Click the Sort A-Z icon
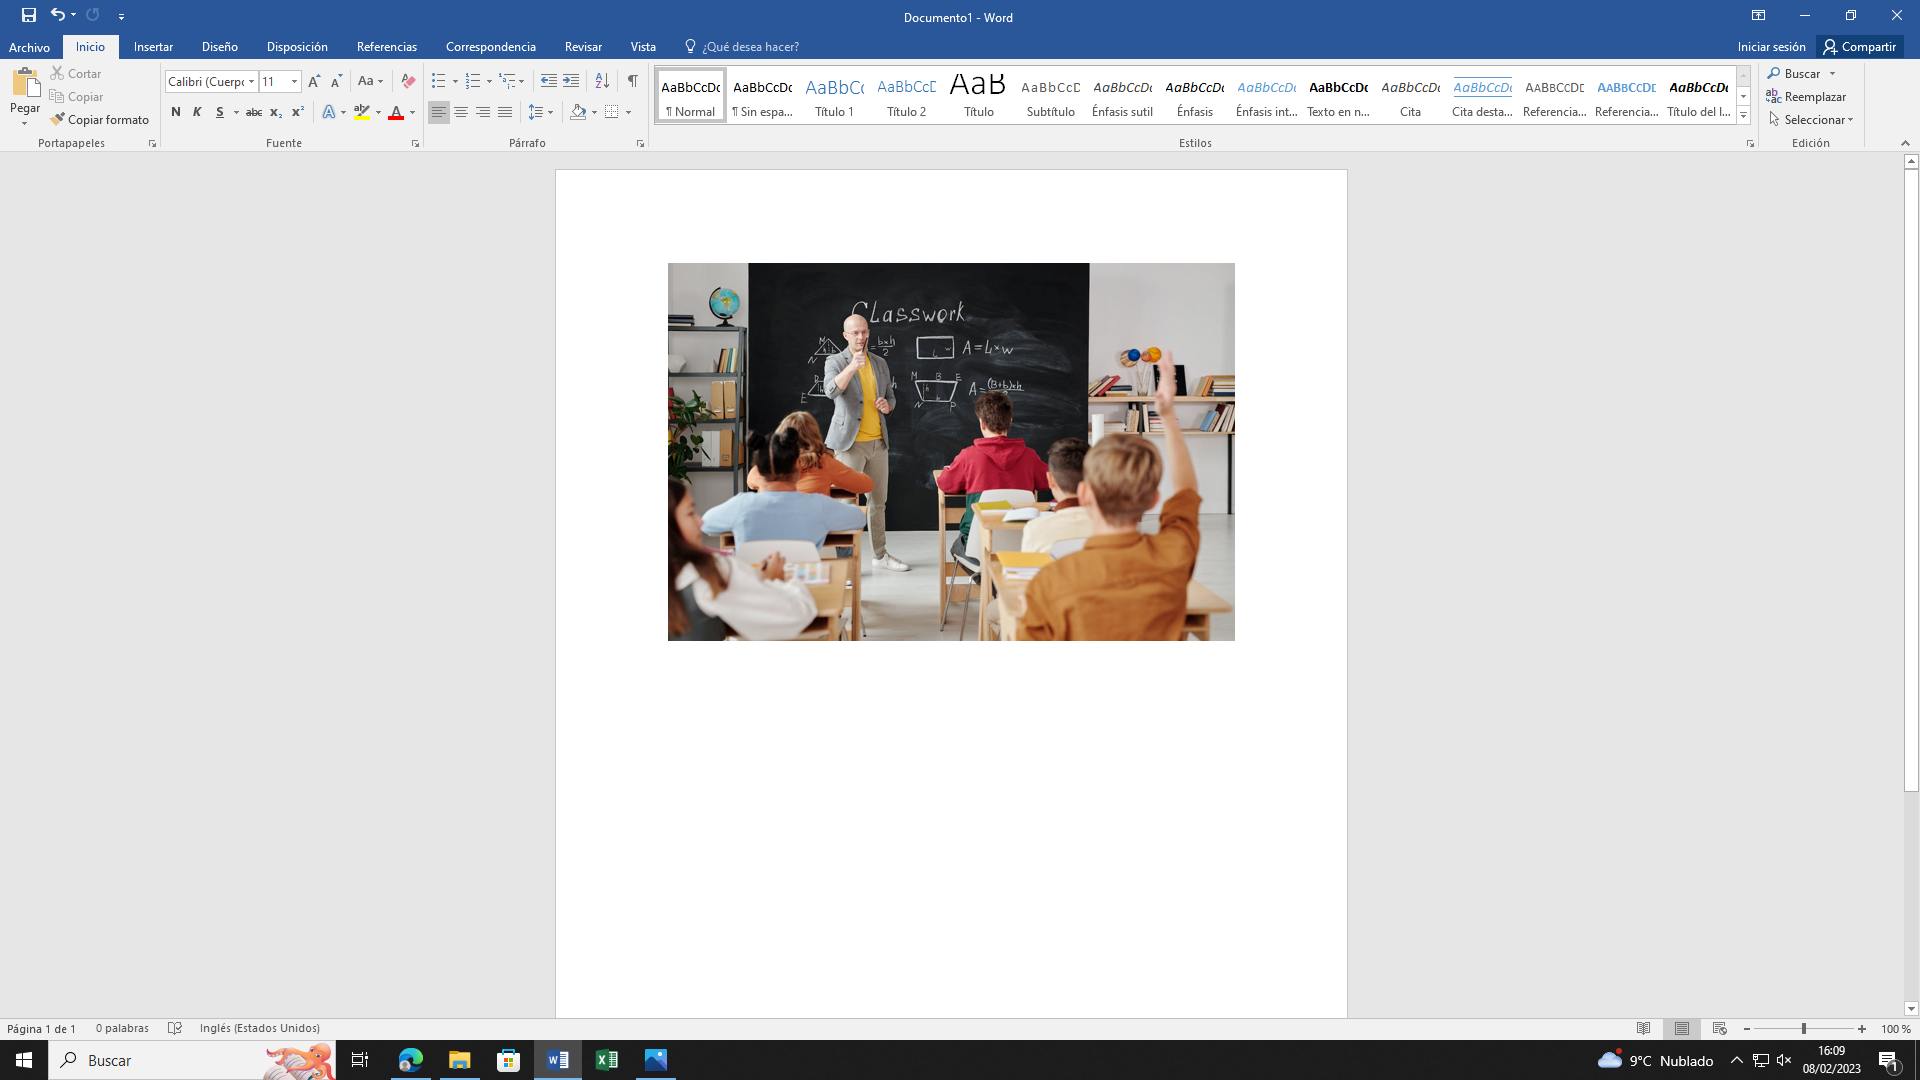This screenshot has width=1920, height=1080. (x=602, y=81)
